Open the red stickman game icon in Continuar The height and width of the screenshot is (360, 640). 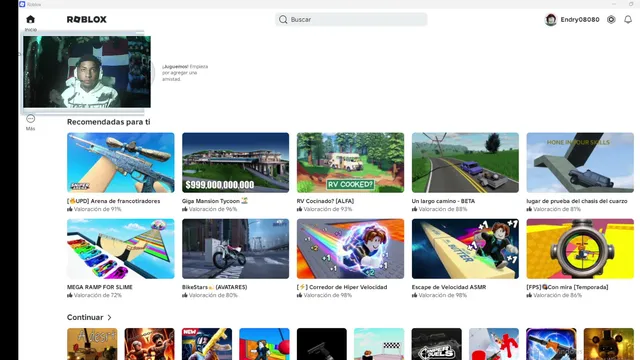pos(494,344)
